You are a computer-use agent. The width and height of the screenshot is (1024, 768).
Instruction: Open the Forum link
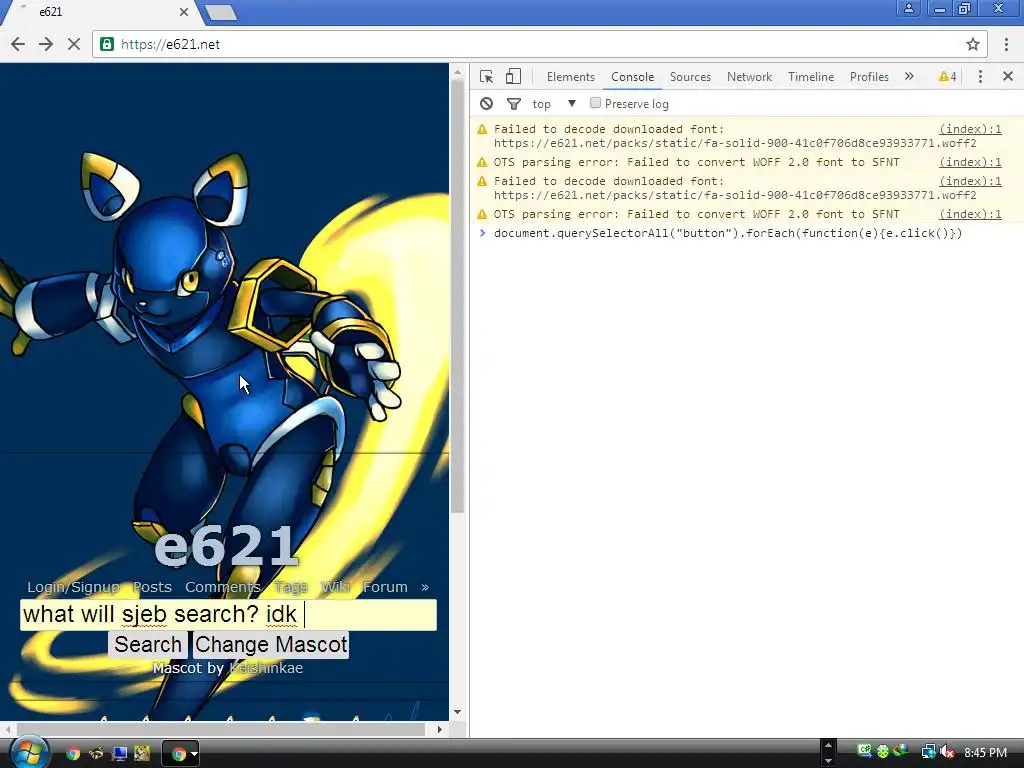coord(385,587)
